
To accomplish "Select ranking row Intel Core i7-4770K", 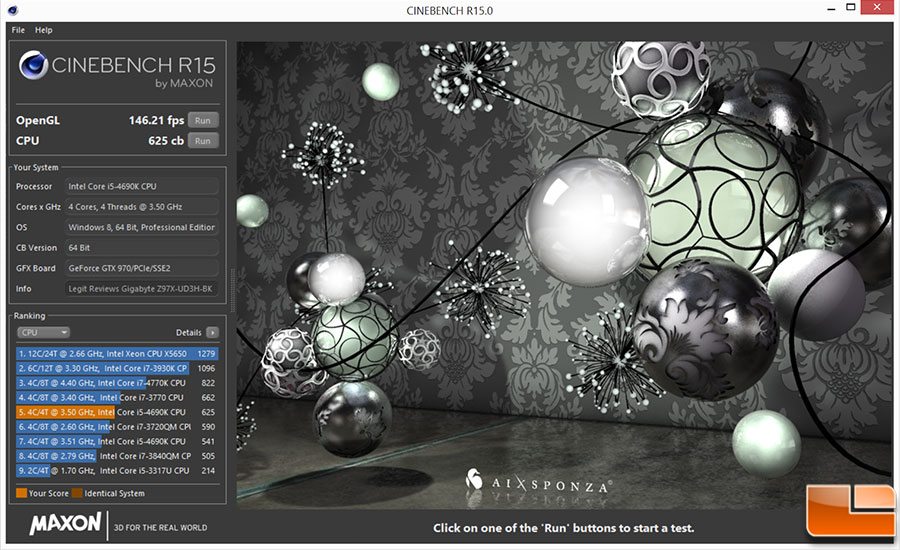I will tap(117, 383).
